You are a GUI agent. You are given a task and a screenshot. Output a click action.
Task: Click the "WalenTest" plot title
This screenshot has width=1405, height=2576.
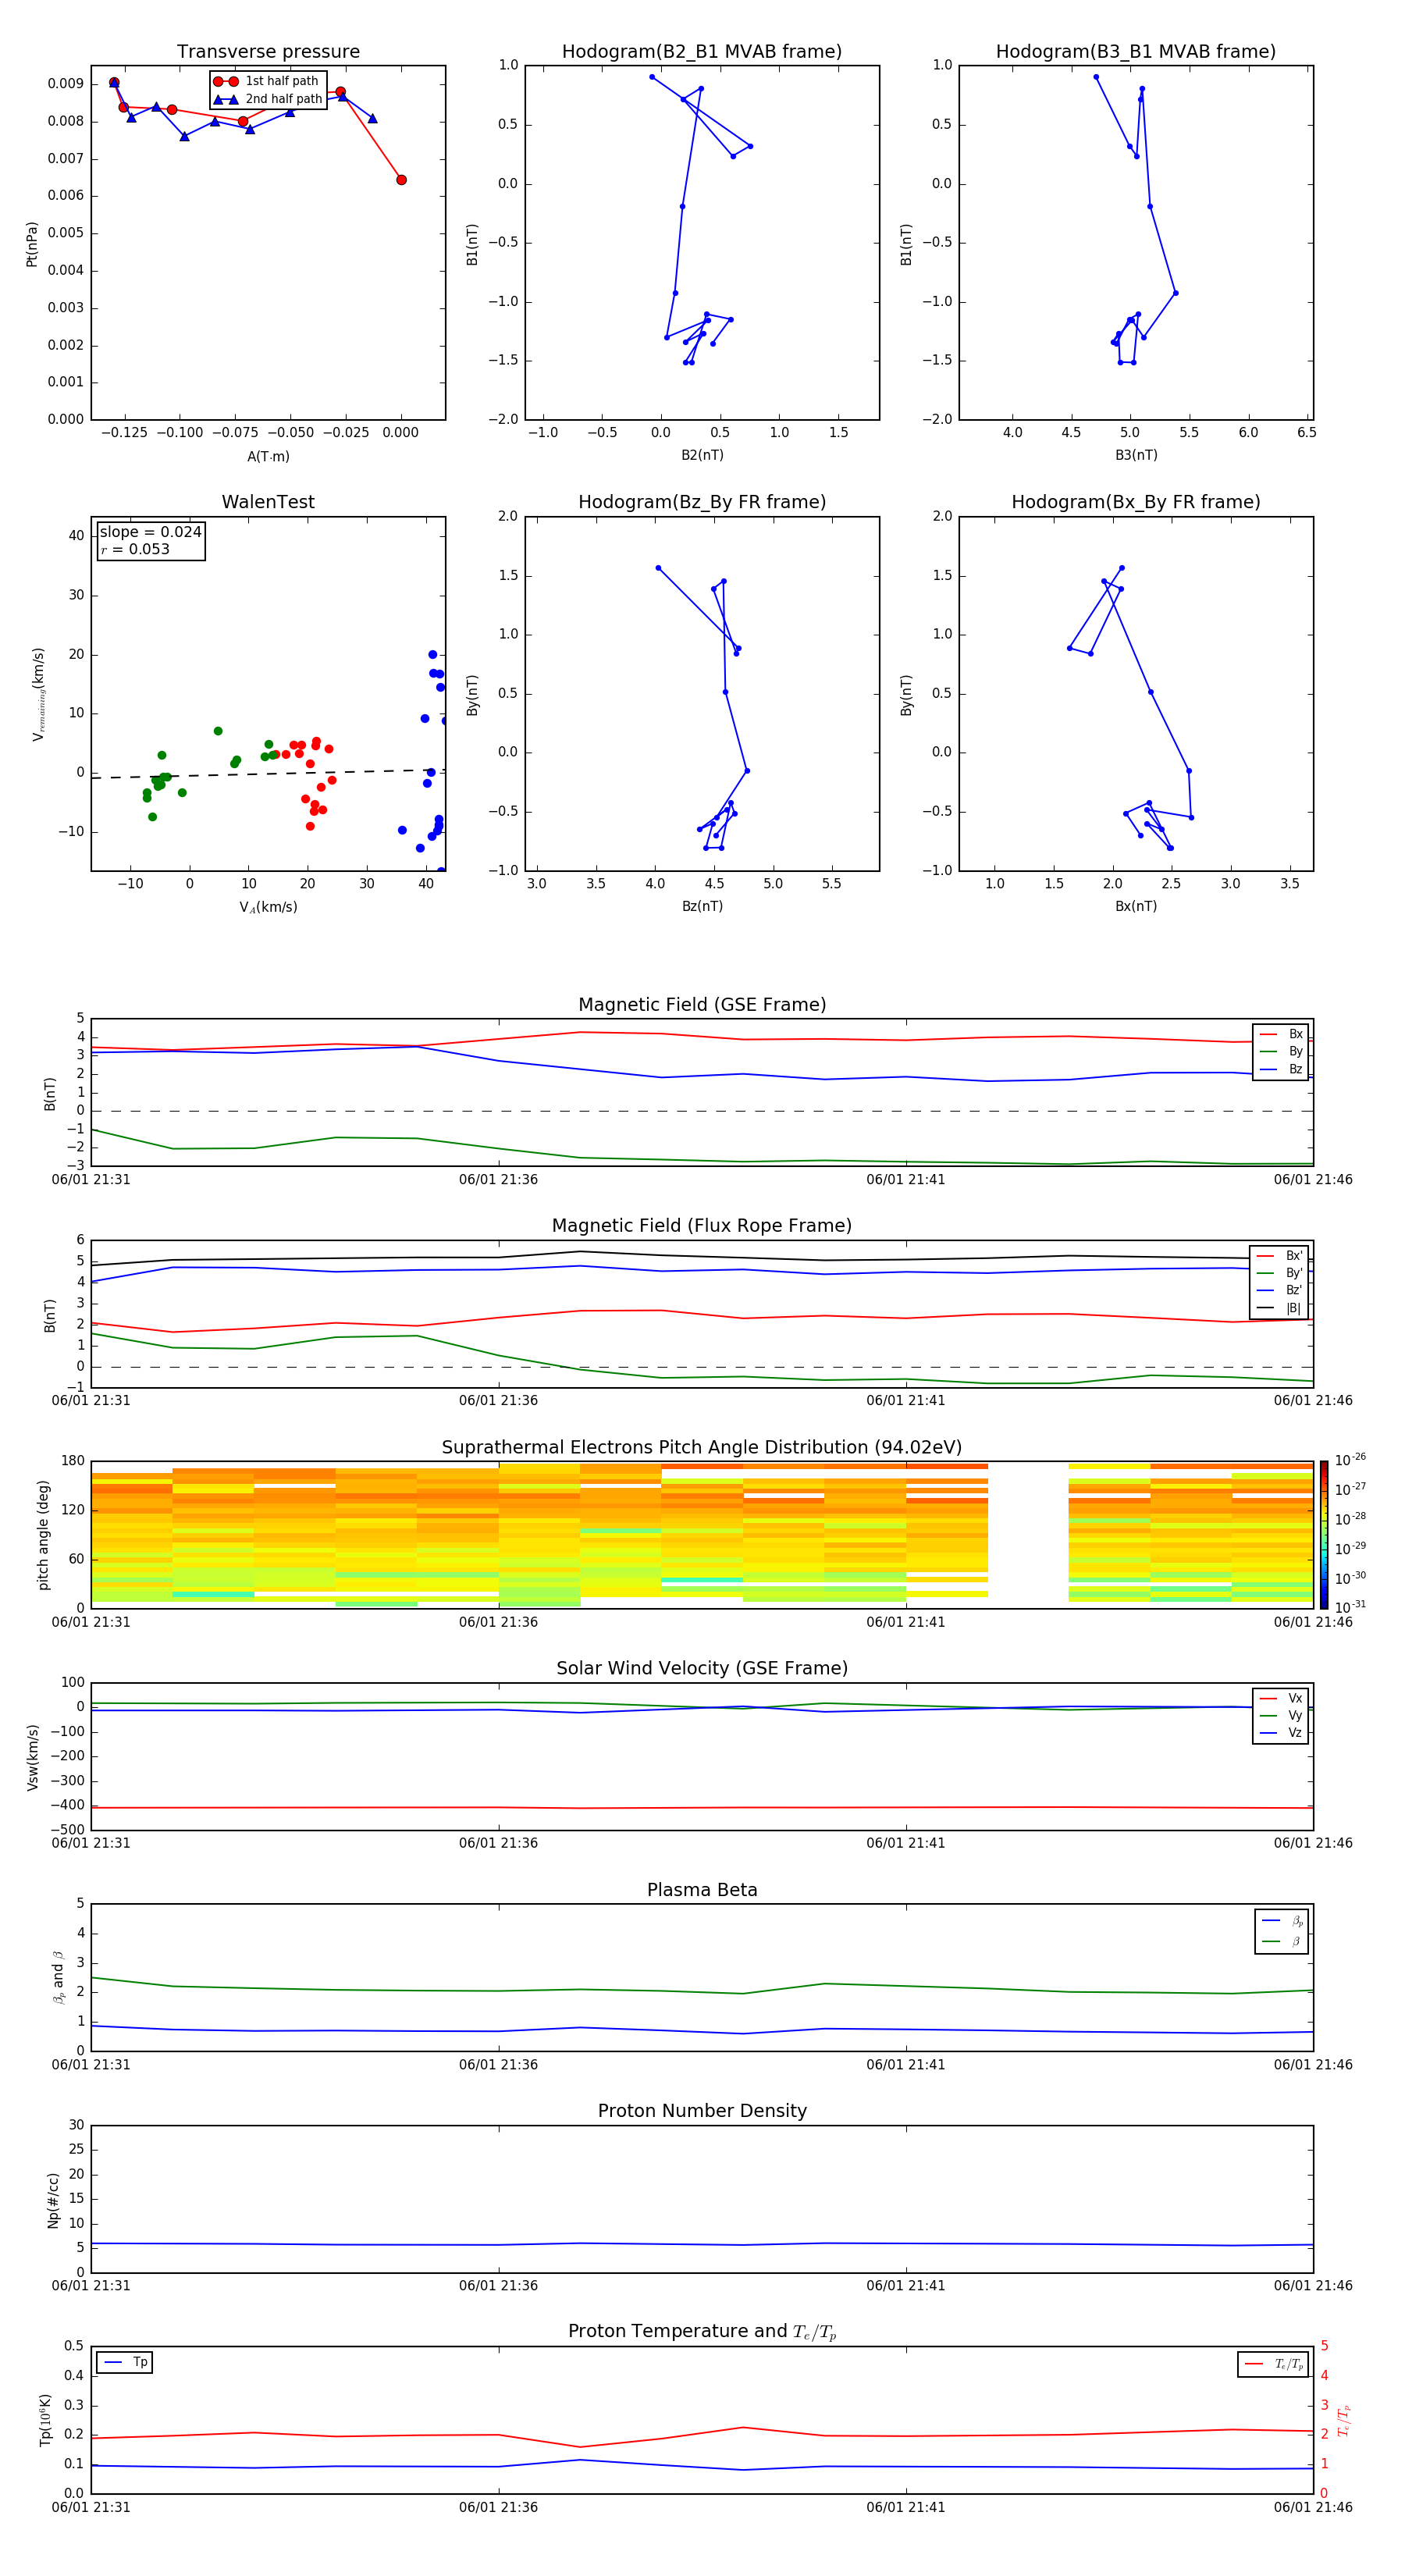pos(268,502)
